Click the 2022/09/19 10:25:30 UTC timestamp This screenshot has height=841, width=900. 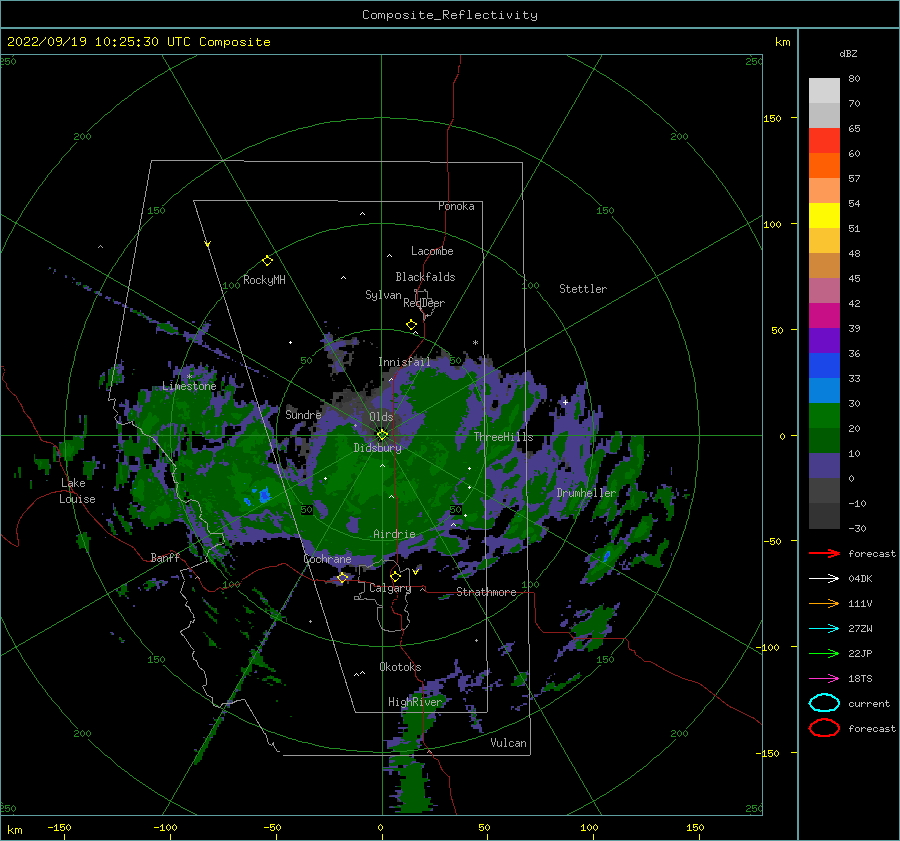[x=138, y=42]
